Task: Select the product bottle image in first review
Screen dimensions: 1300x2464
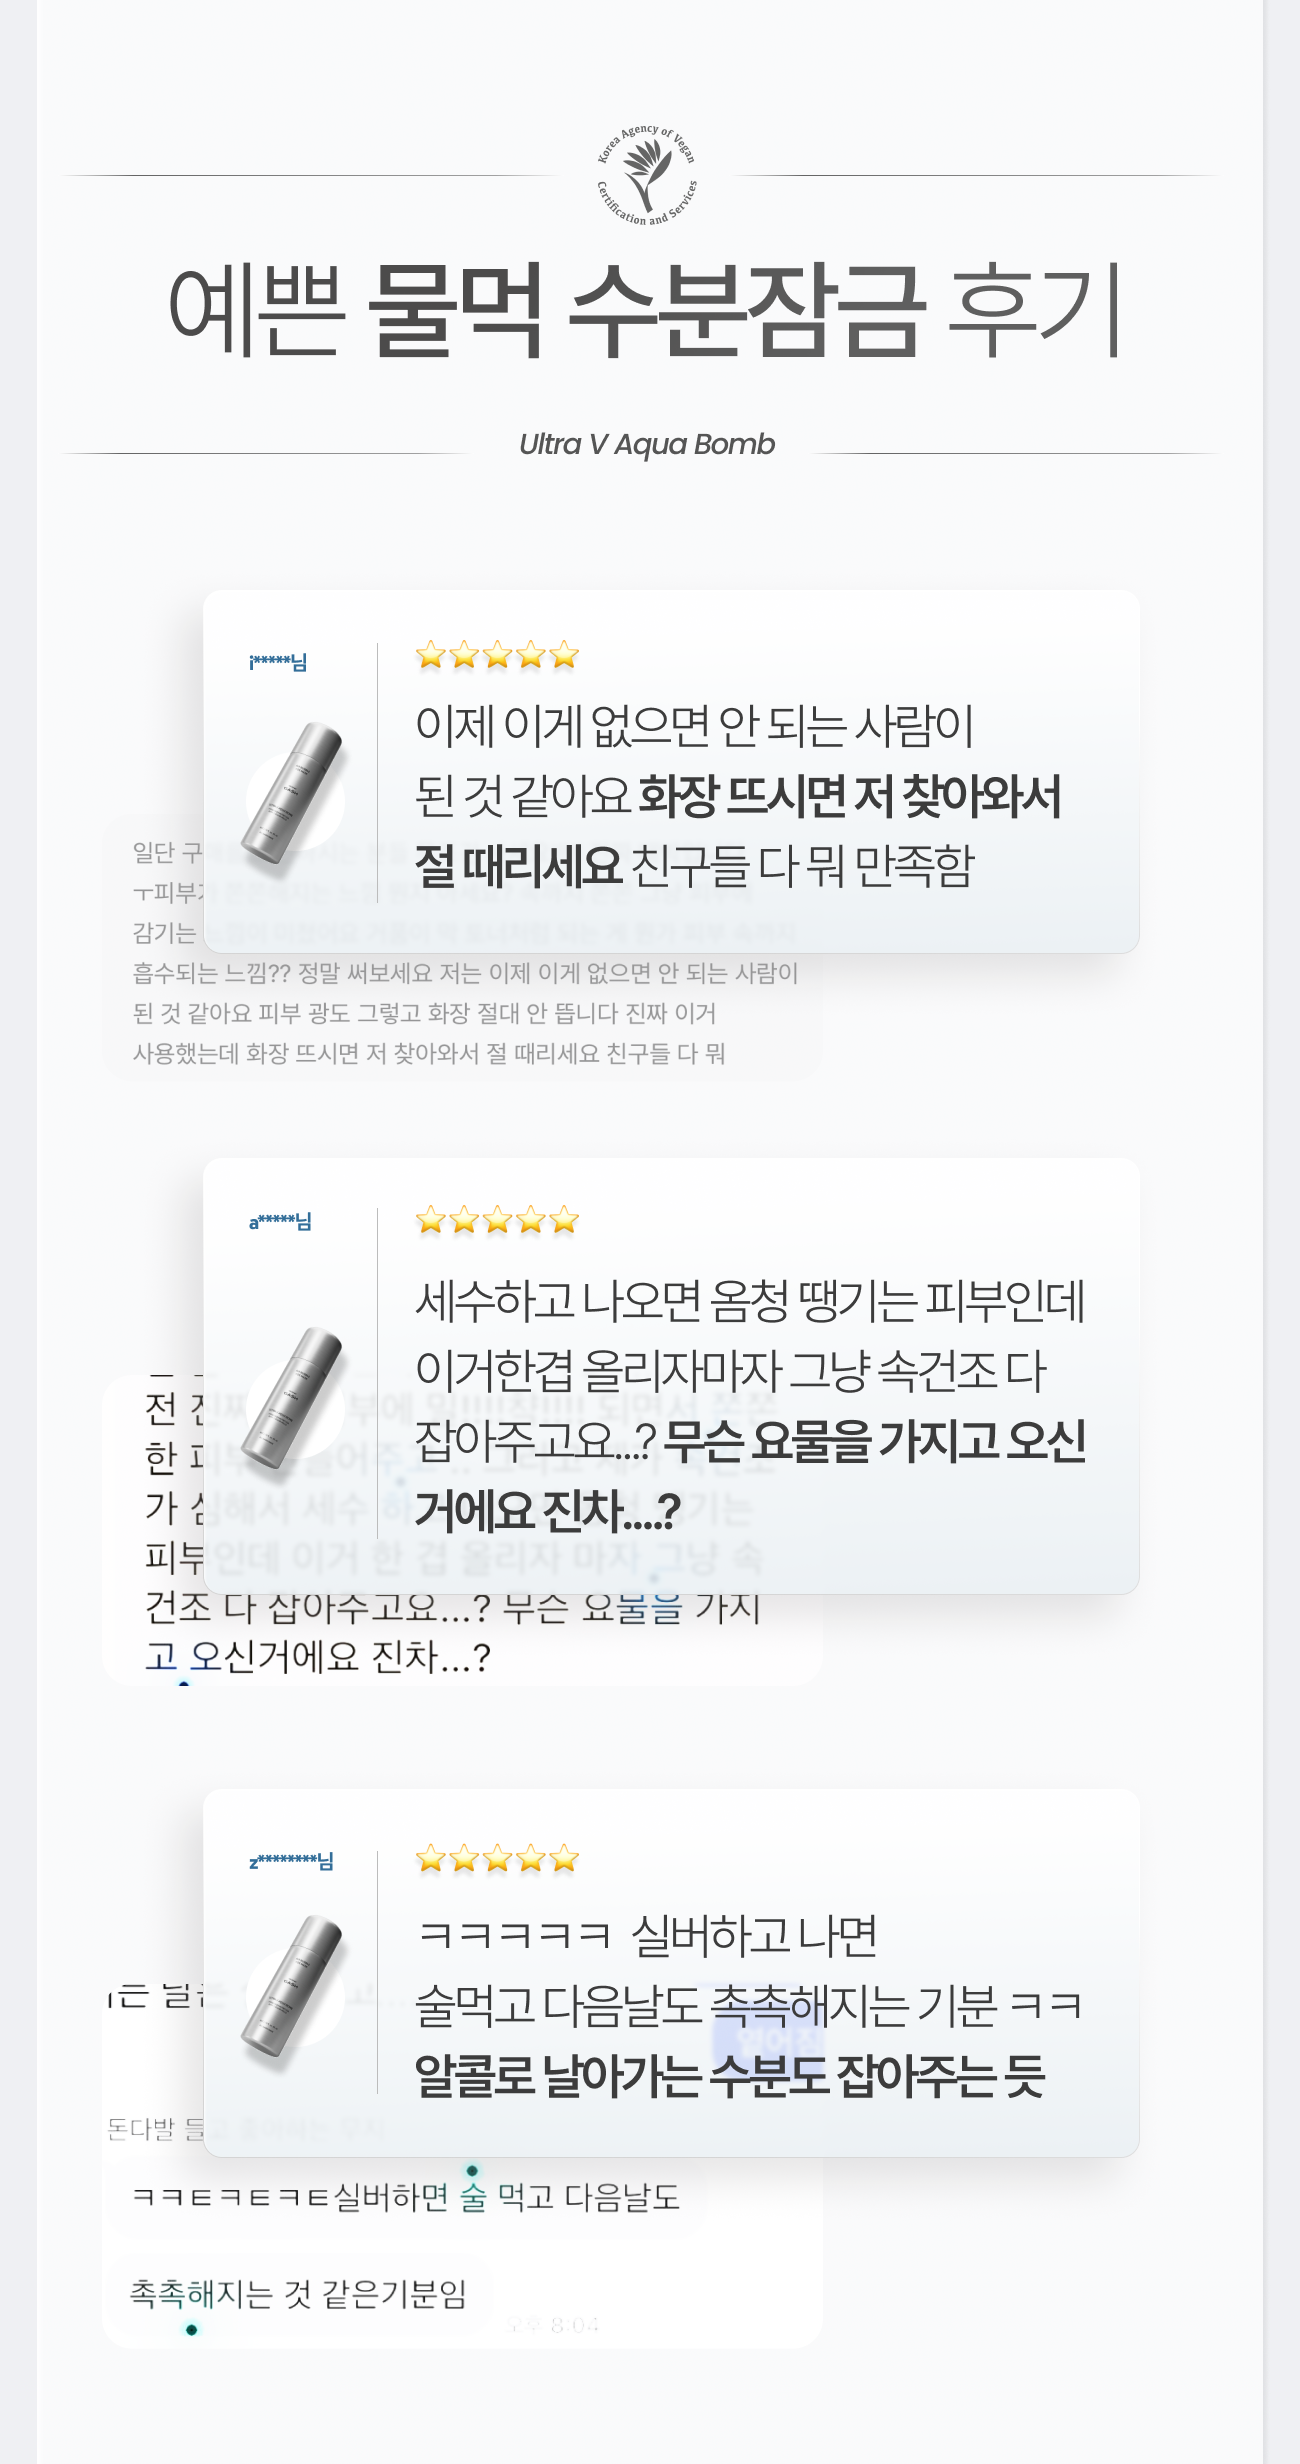Action: (x=294, y=793)
